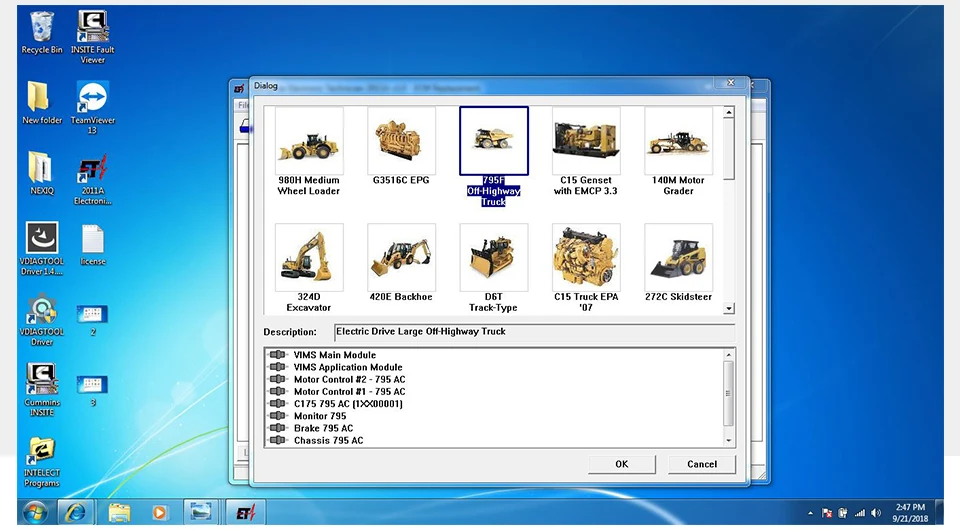This screenshot has height=530, width=960.
Task: Select the 272C Skidsteer thumbnail
Action: click(x=678, y=257)
